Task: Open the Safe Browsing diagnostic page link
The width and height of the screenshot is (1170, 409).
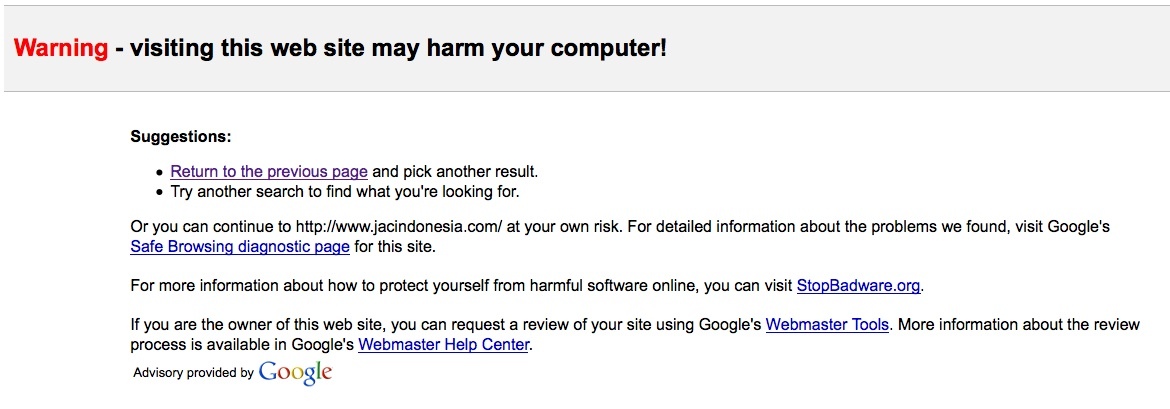Action: (240, 246)
